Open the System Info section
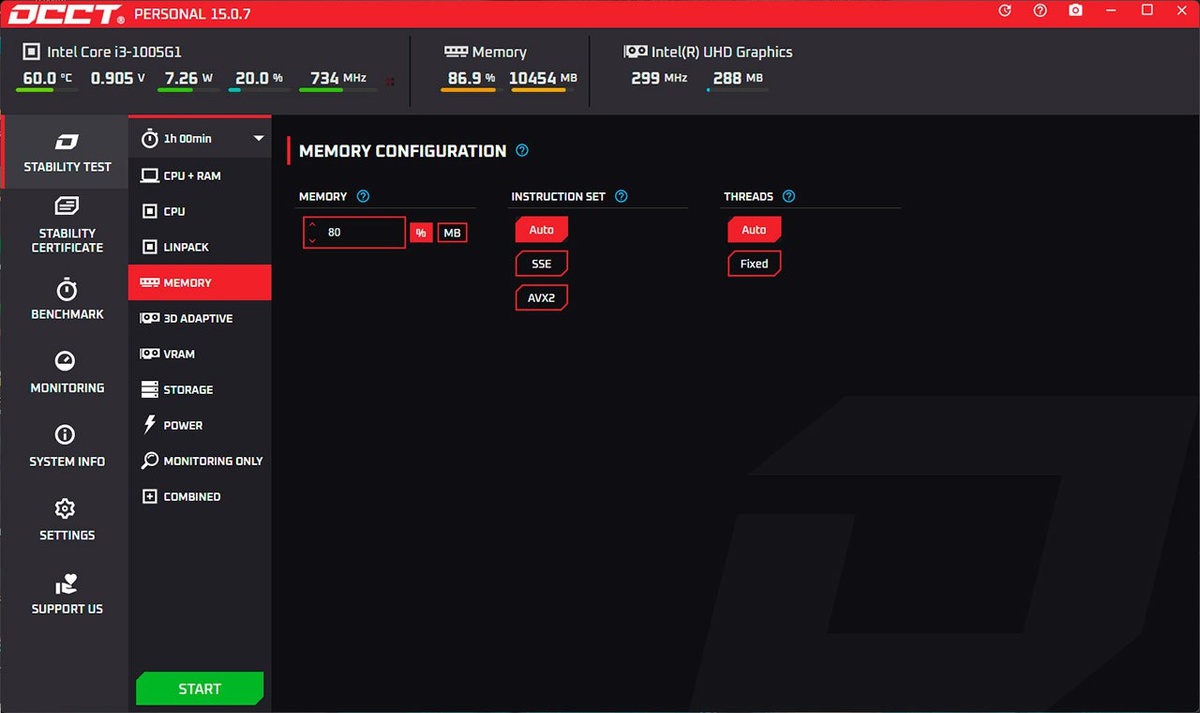This screenshot has height=713, width=1200. [x=67, y=447]
